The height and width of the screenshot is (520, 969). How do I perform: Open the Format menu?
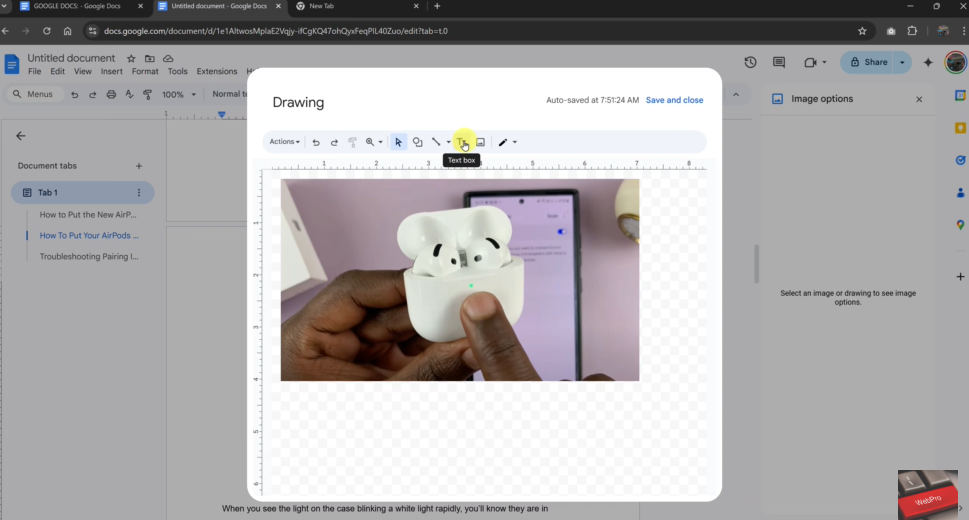(145, 72)
